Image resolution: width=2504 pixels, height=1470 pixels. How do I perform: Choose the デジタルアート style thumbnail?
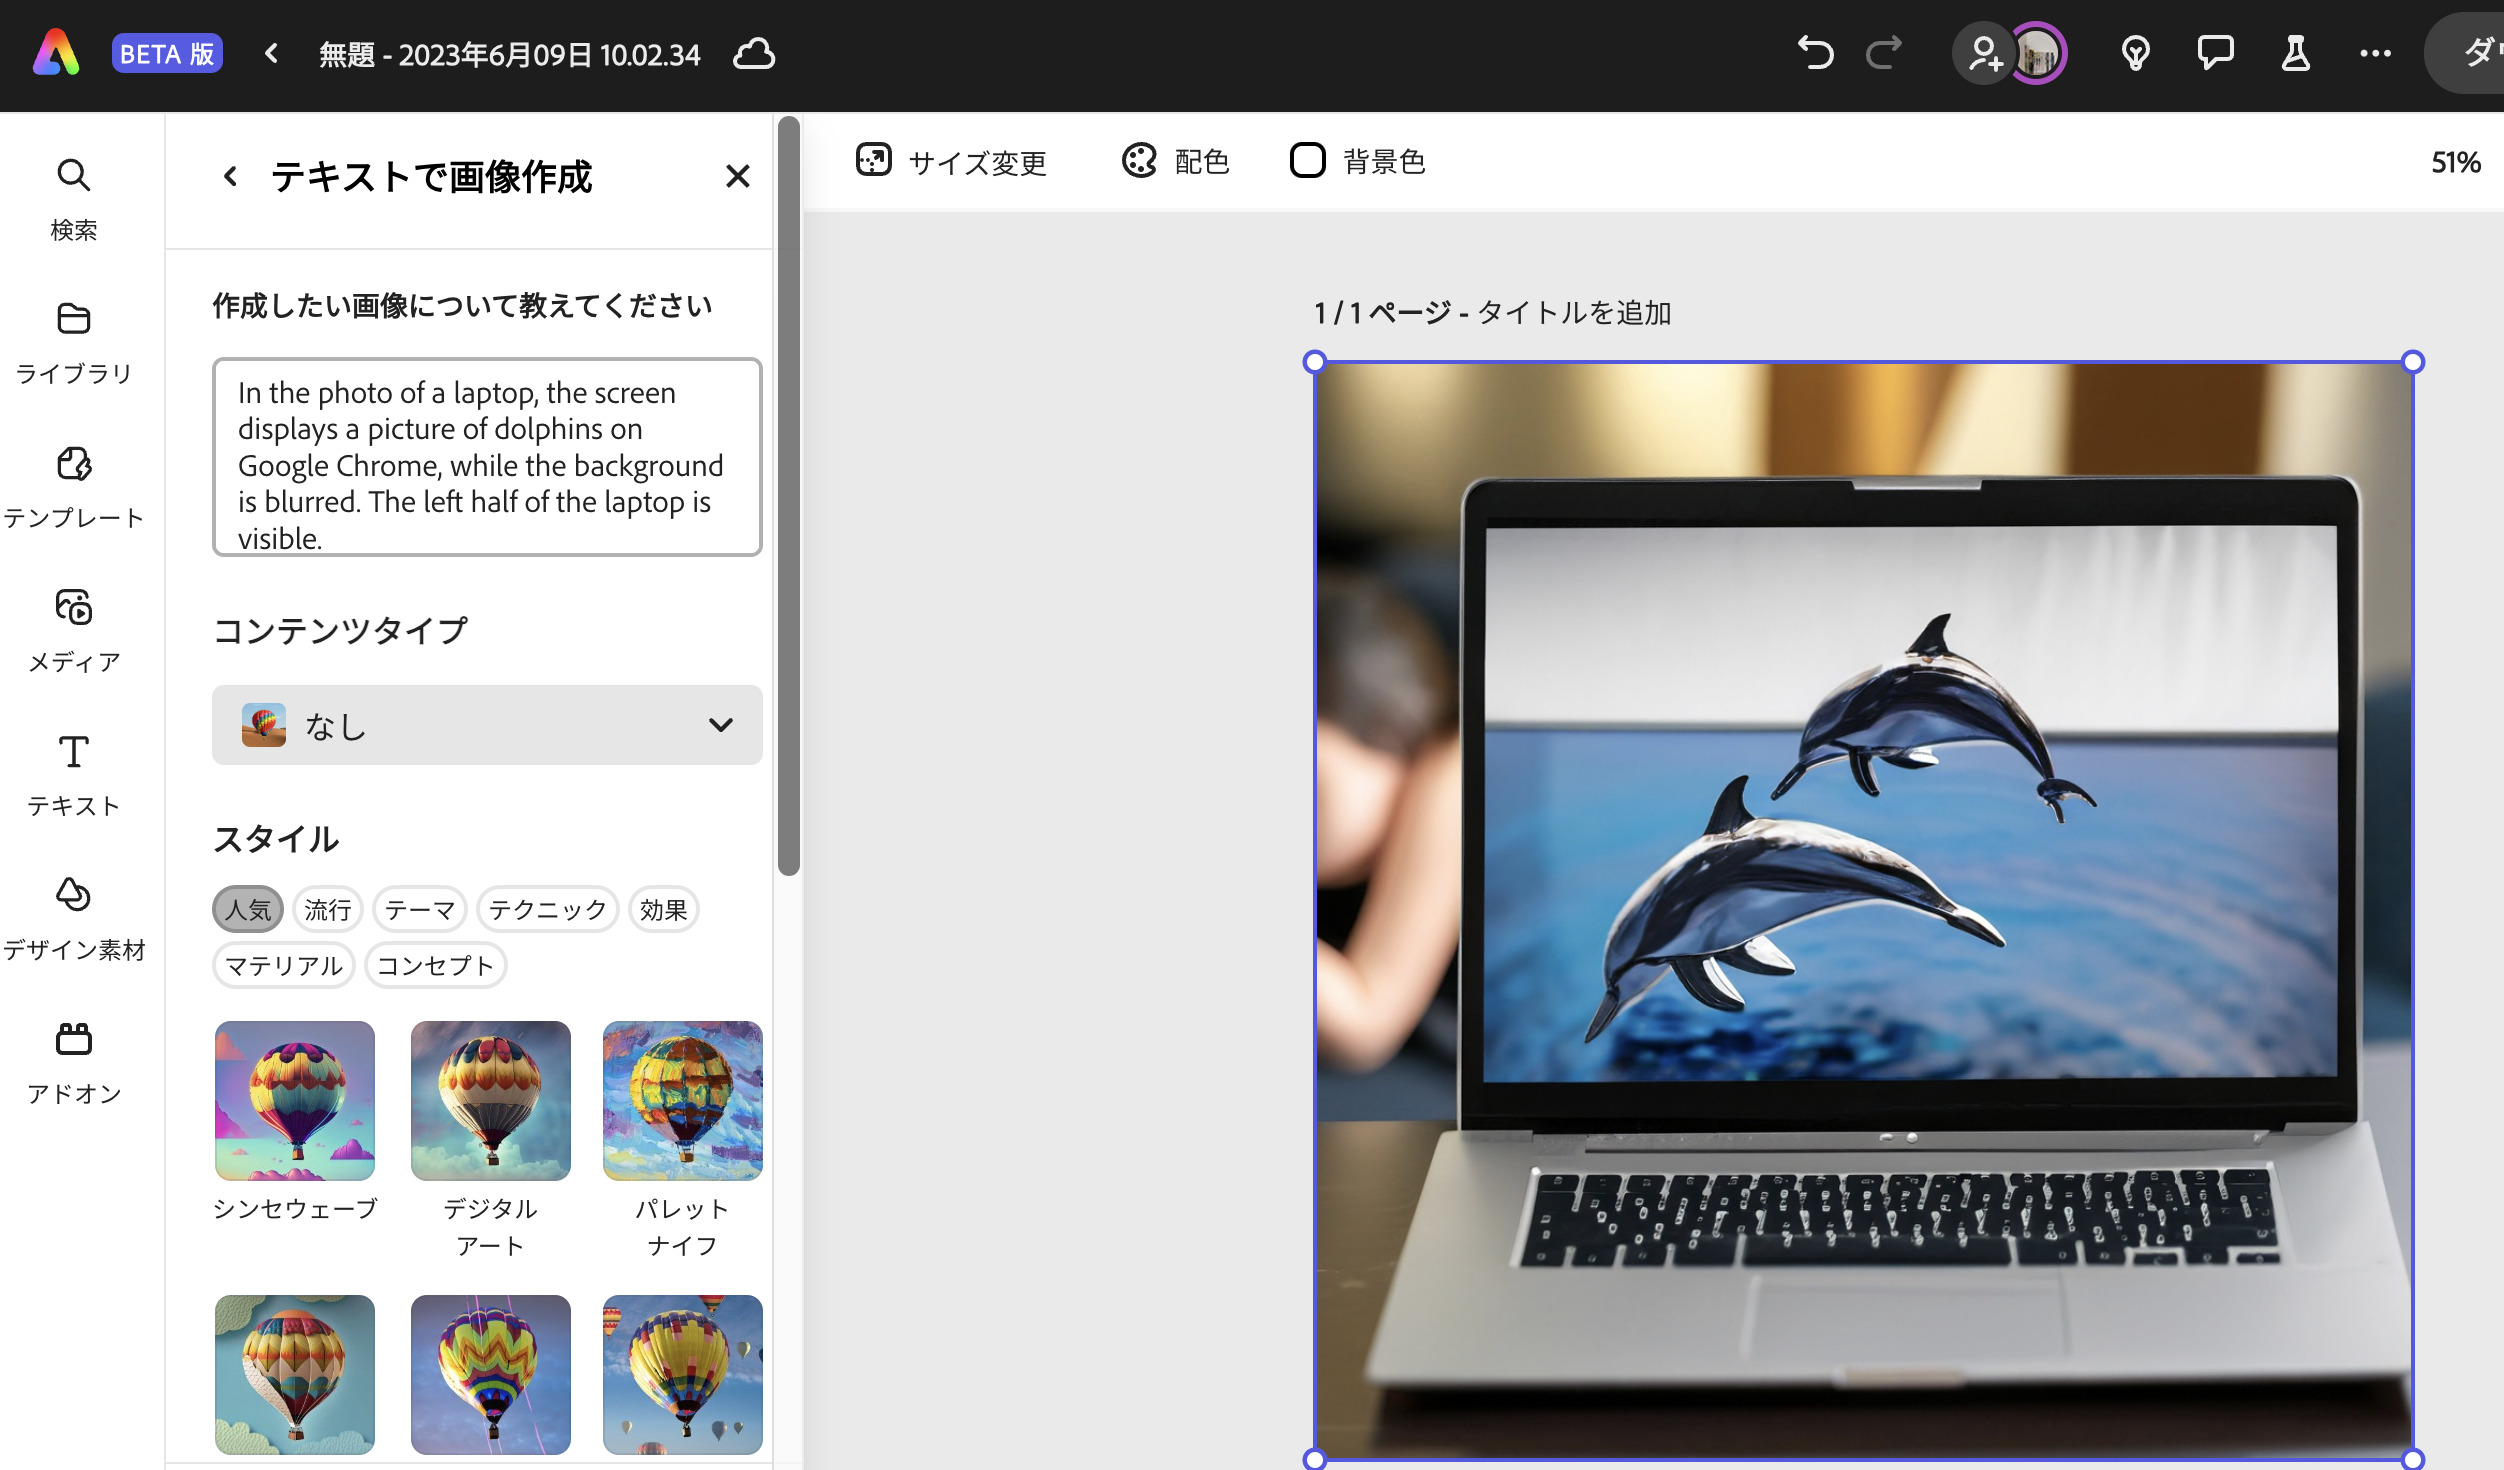point(491,1101)
